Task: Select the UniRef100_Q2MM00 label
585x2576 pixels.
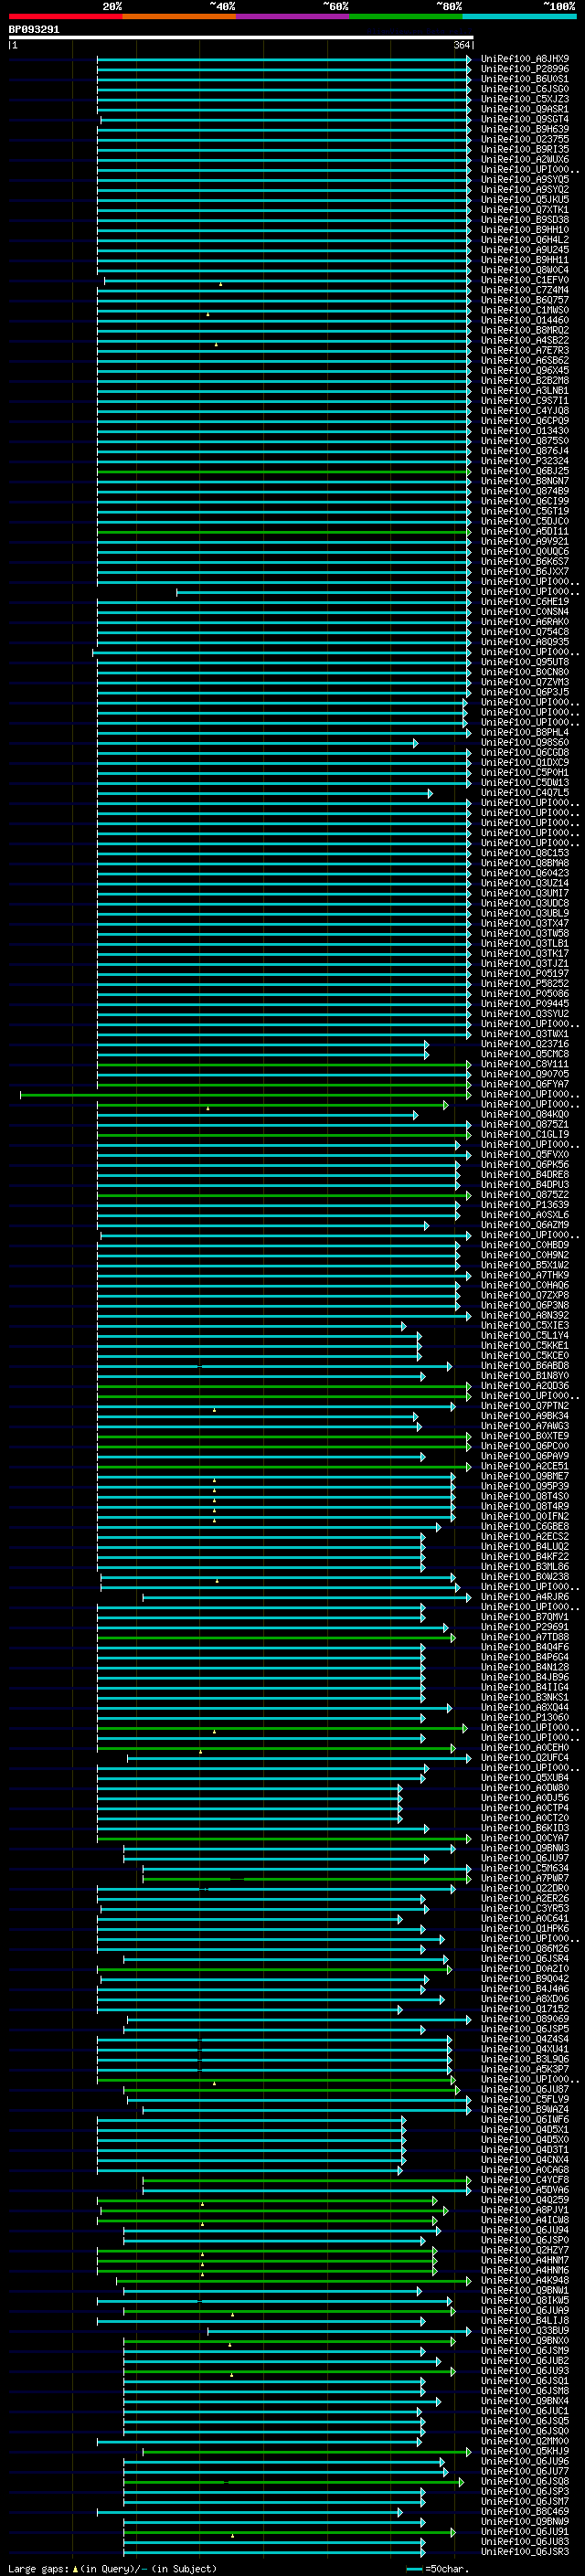Action: click(x=525, y=2441)
